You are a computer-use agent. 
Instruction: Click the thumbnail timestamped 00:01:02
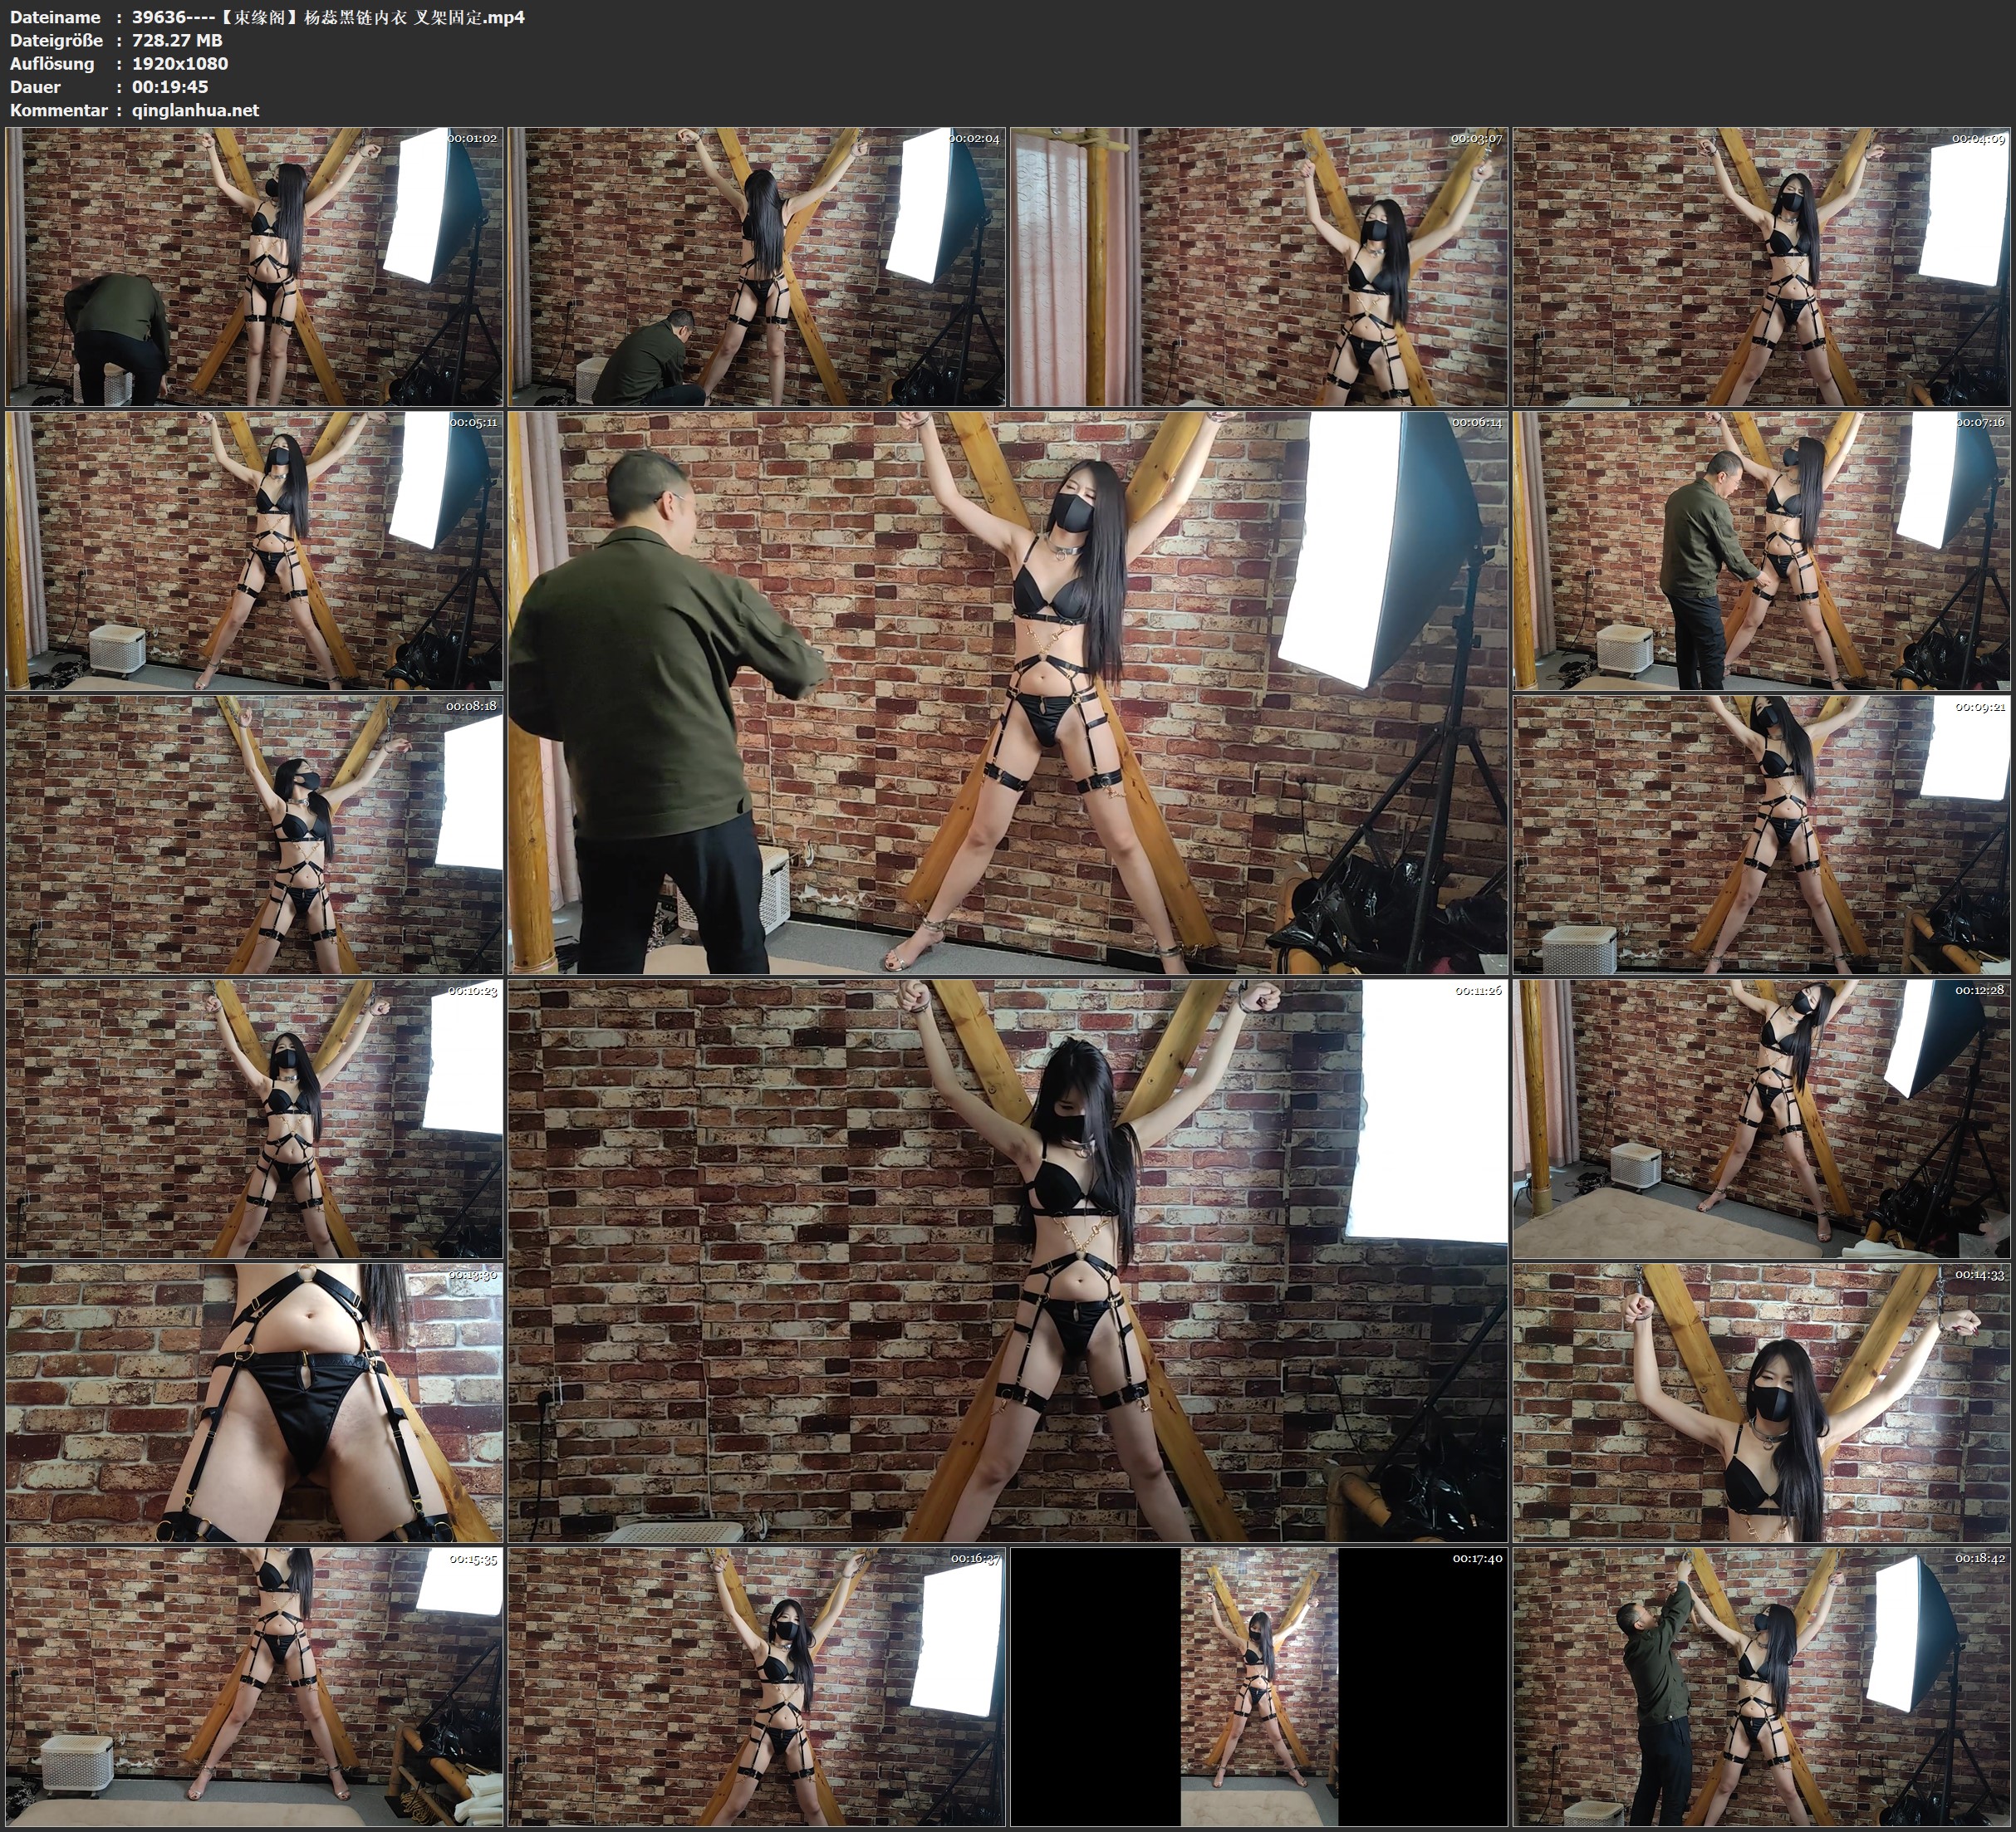[x=254, y=267]
